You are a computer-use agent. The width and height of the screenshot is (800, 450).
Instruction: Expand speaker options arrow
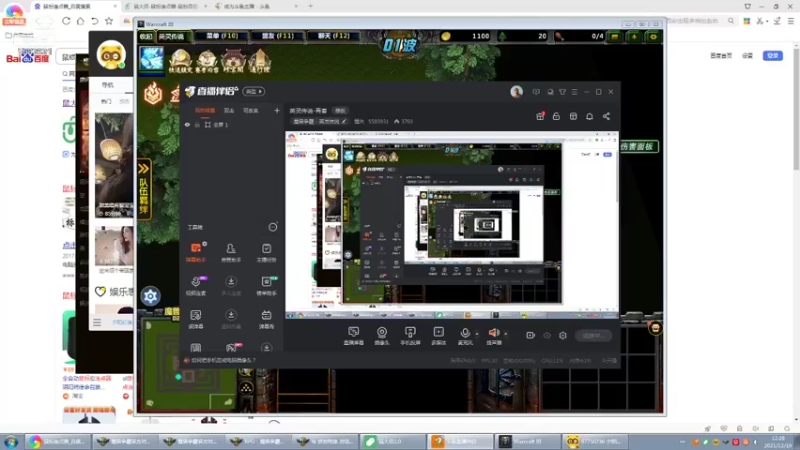(506, 334)
